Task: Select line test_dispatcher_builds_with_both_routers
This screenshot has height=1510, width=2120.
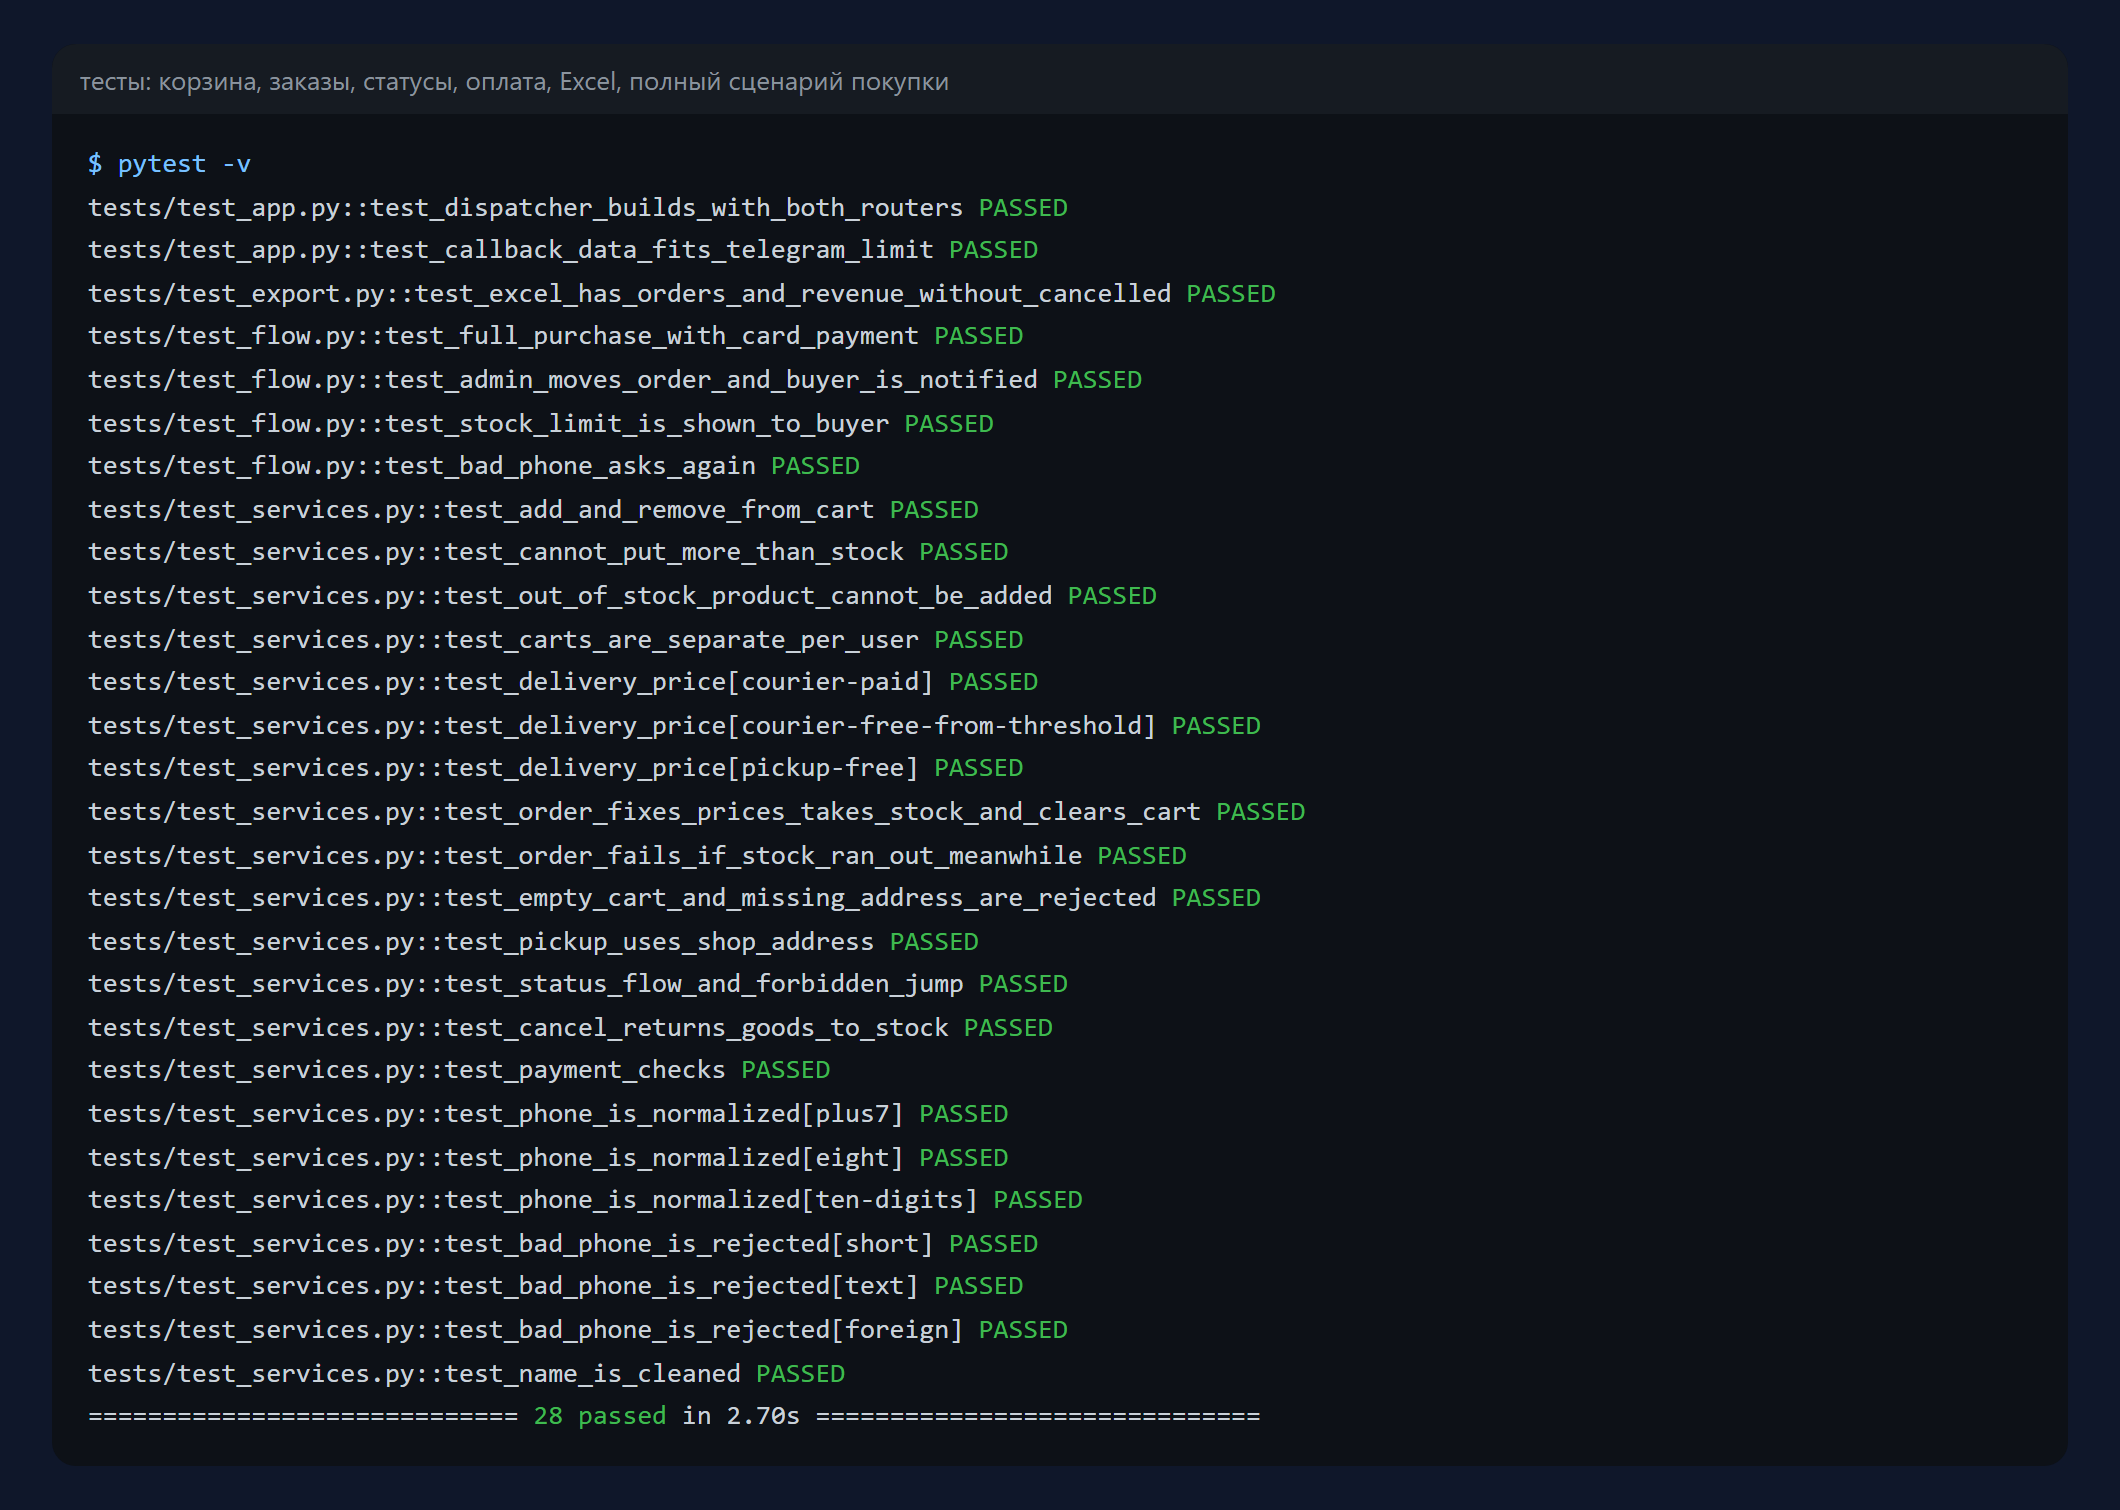Action: point(578,208)
